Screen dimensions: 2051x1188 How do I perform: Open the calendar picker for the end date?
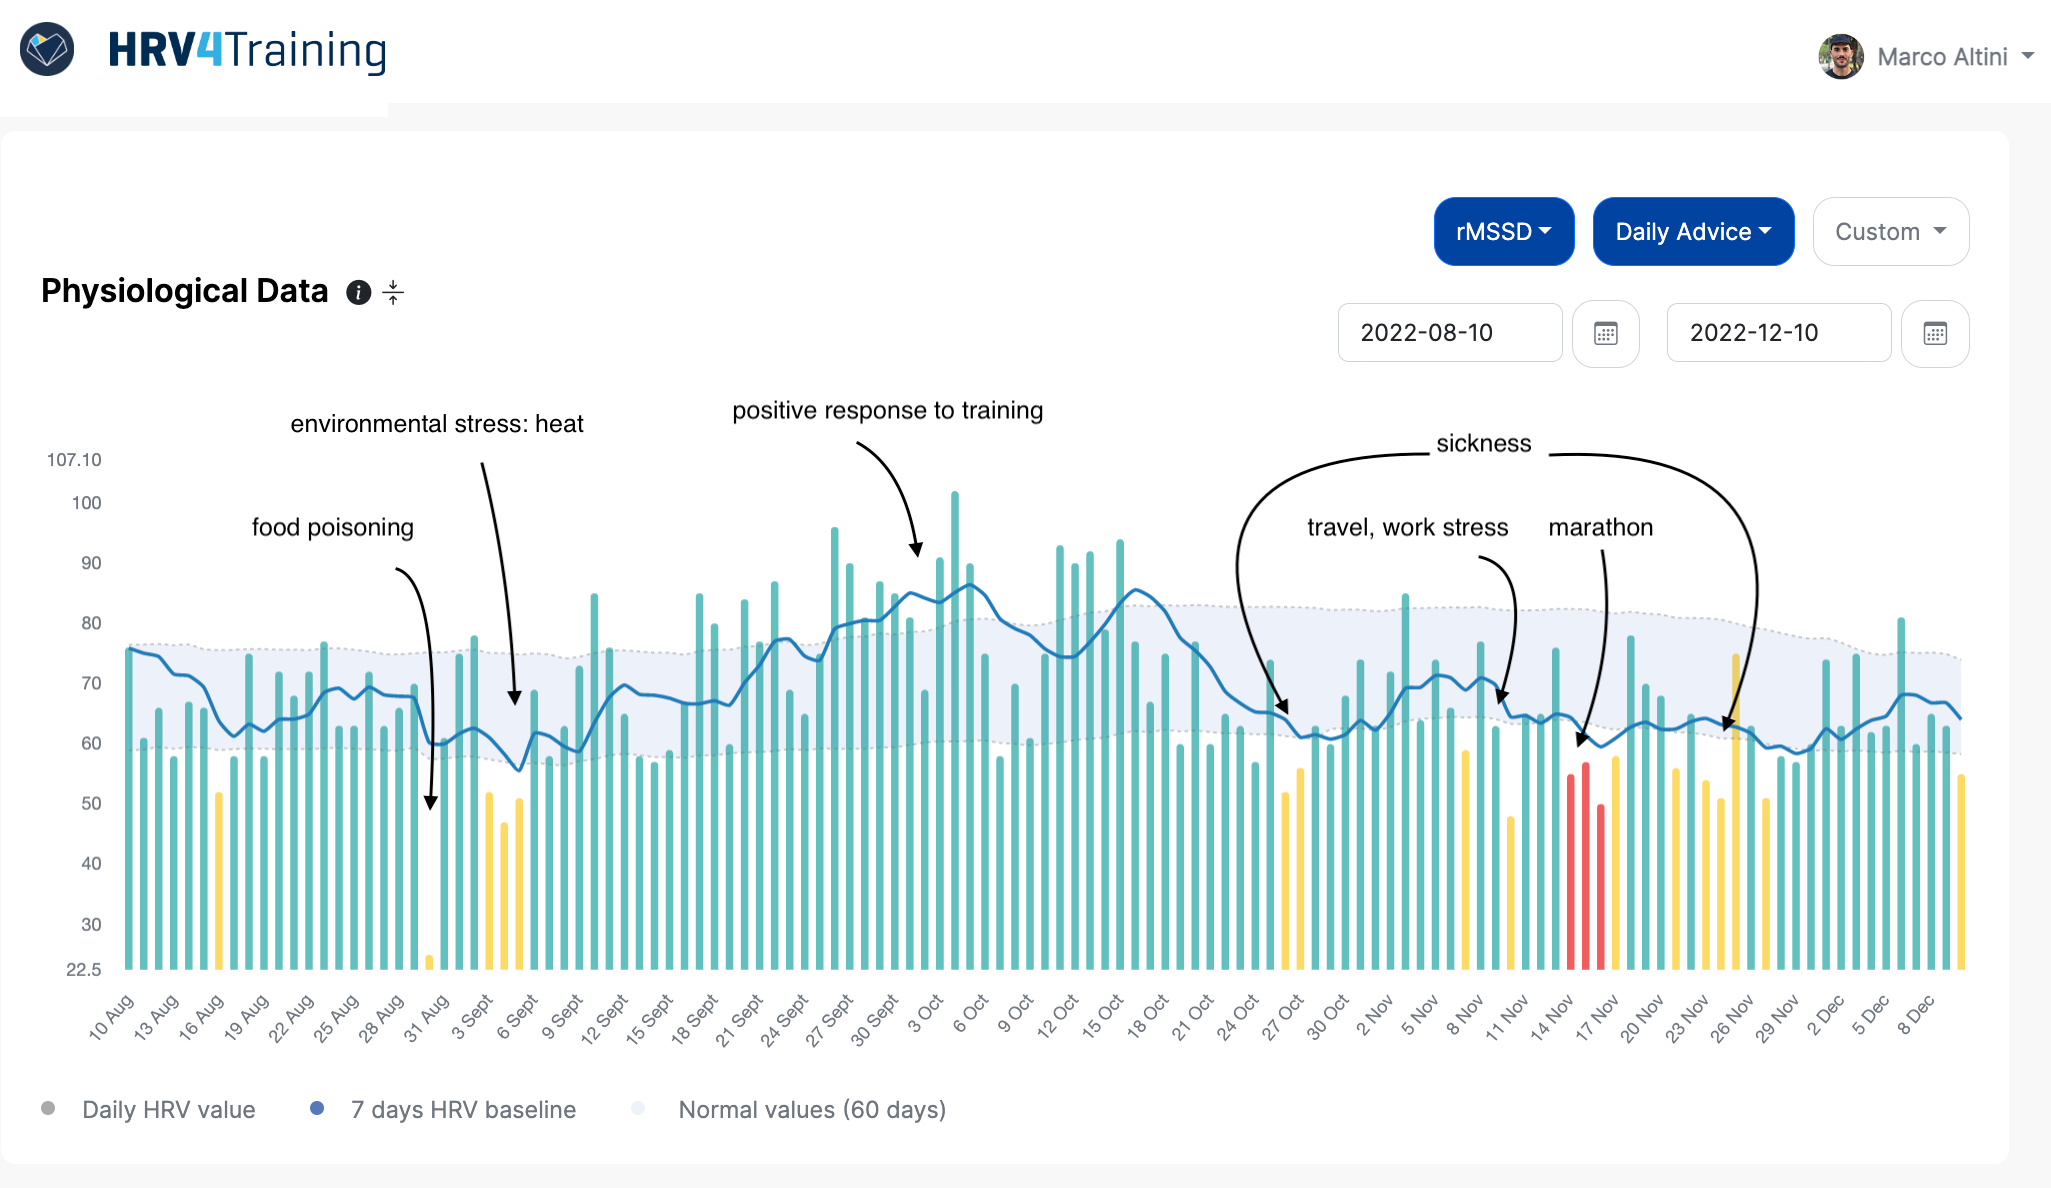click(1935, 333)
